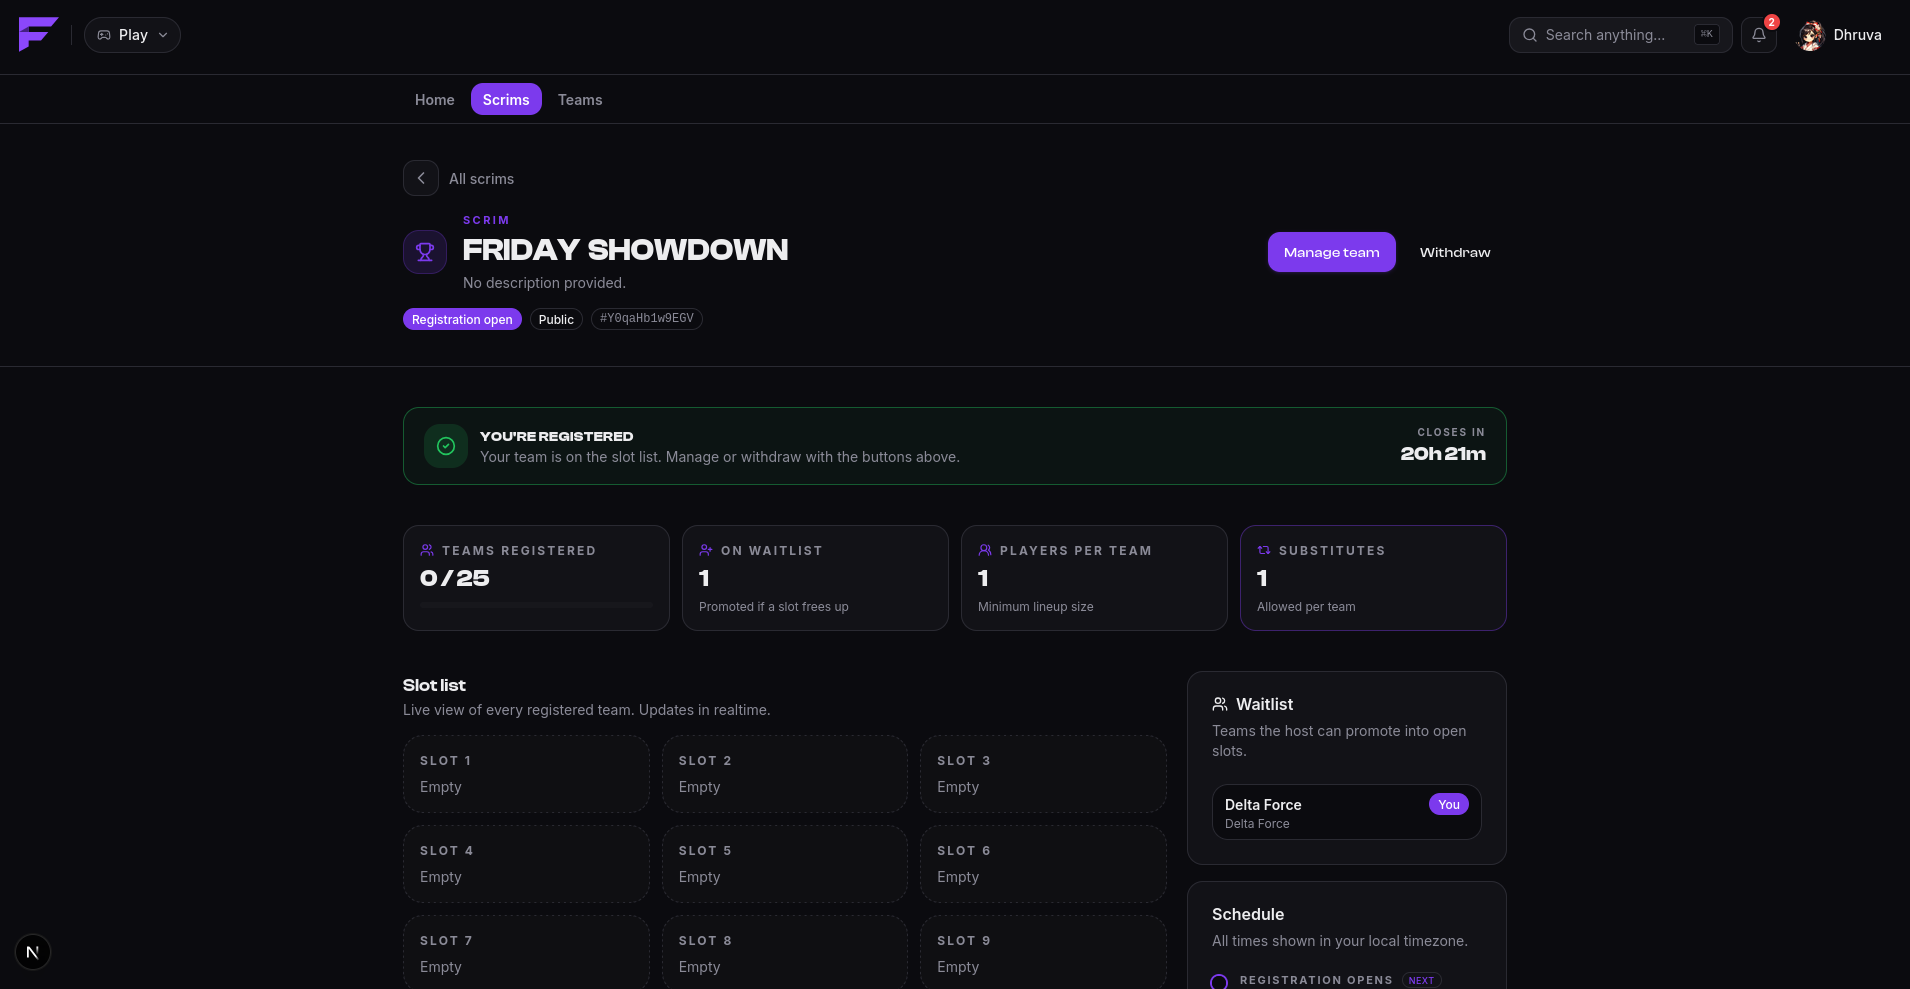
Task: Click the Teams Registered progress bar
Action: coord(536,605)
